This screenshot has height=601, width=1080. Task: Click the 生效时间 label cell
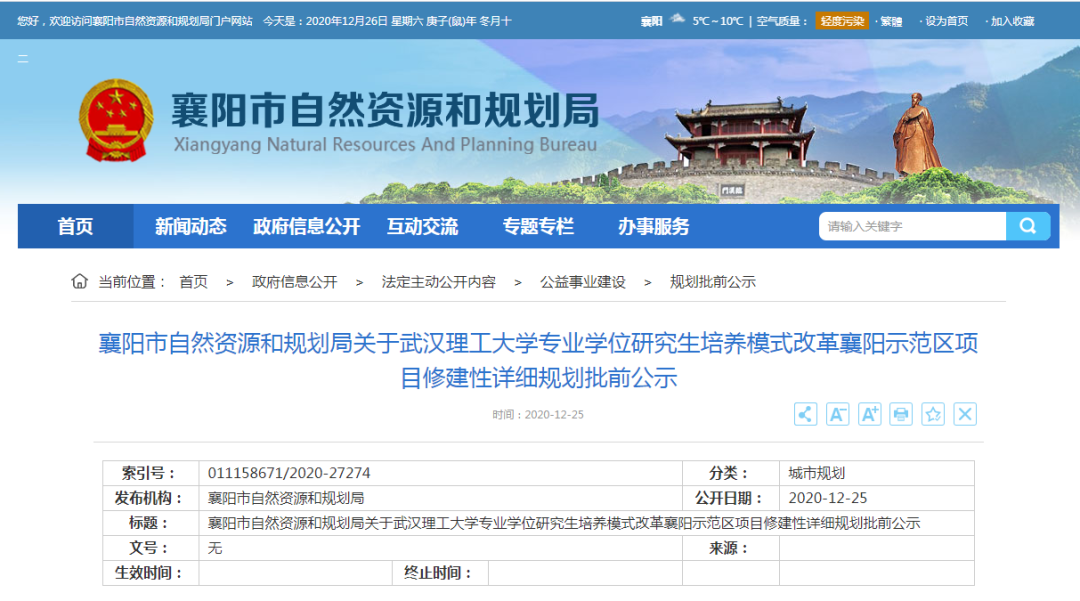tap(150, 573)
